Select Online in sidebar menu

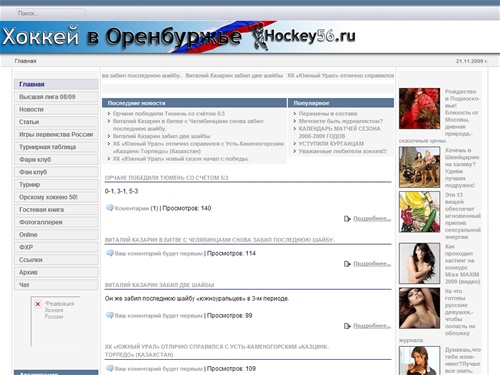click(x=56, y=235)
